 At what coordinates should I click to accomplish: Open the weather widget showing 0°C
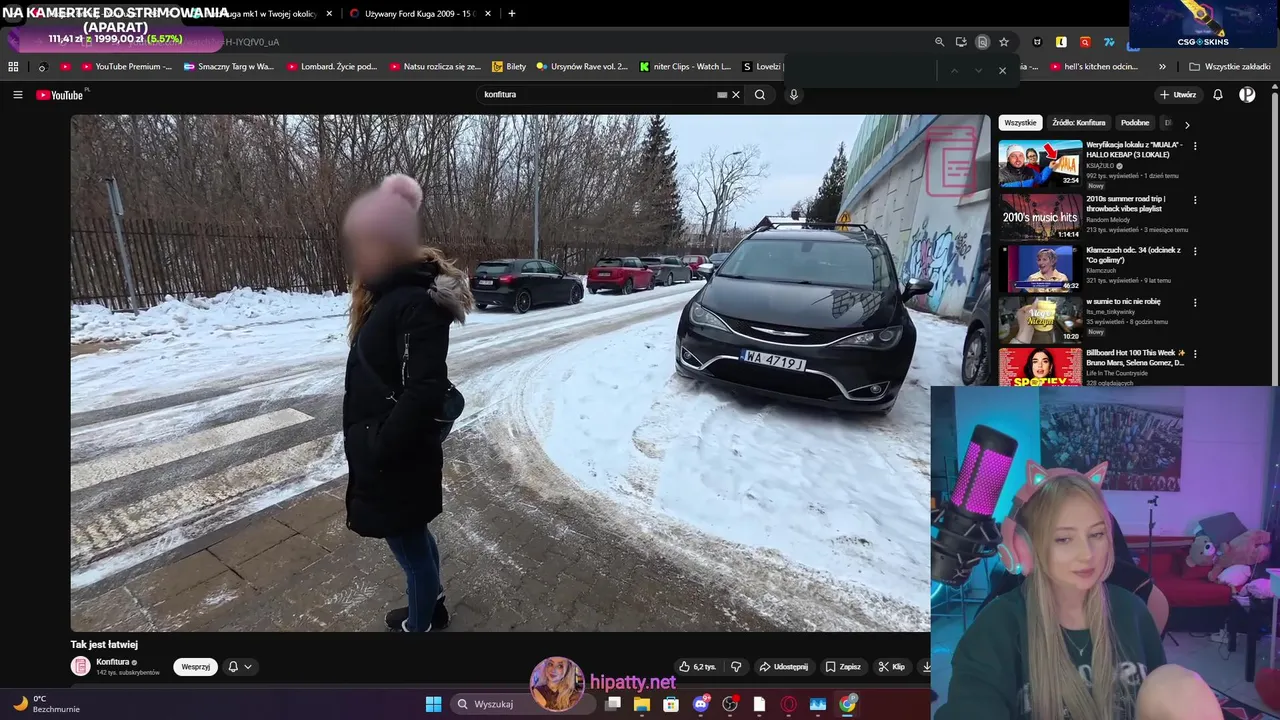45,704
